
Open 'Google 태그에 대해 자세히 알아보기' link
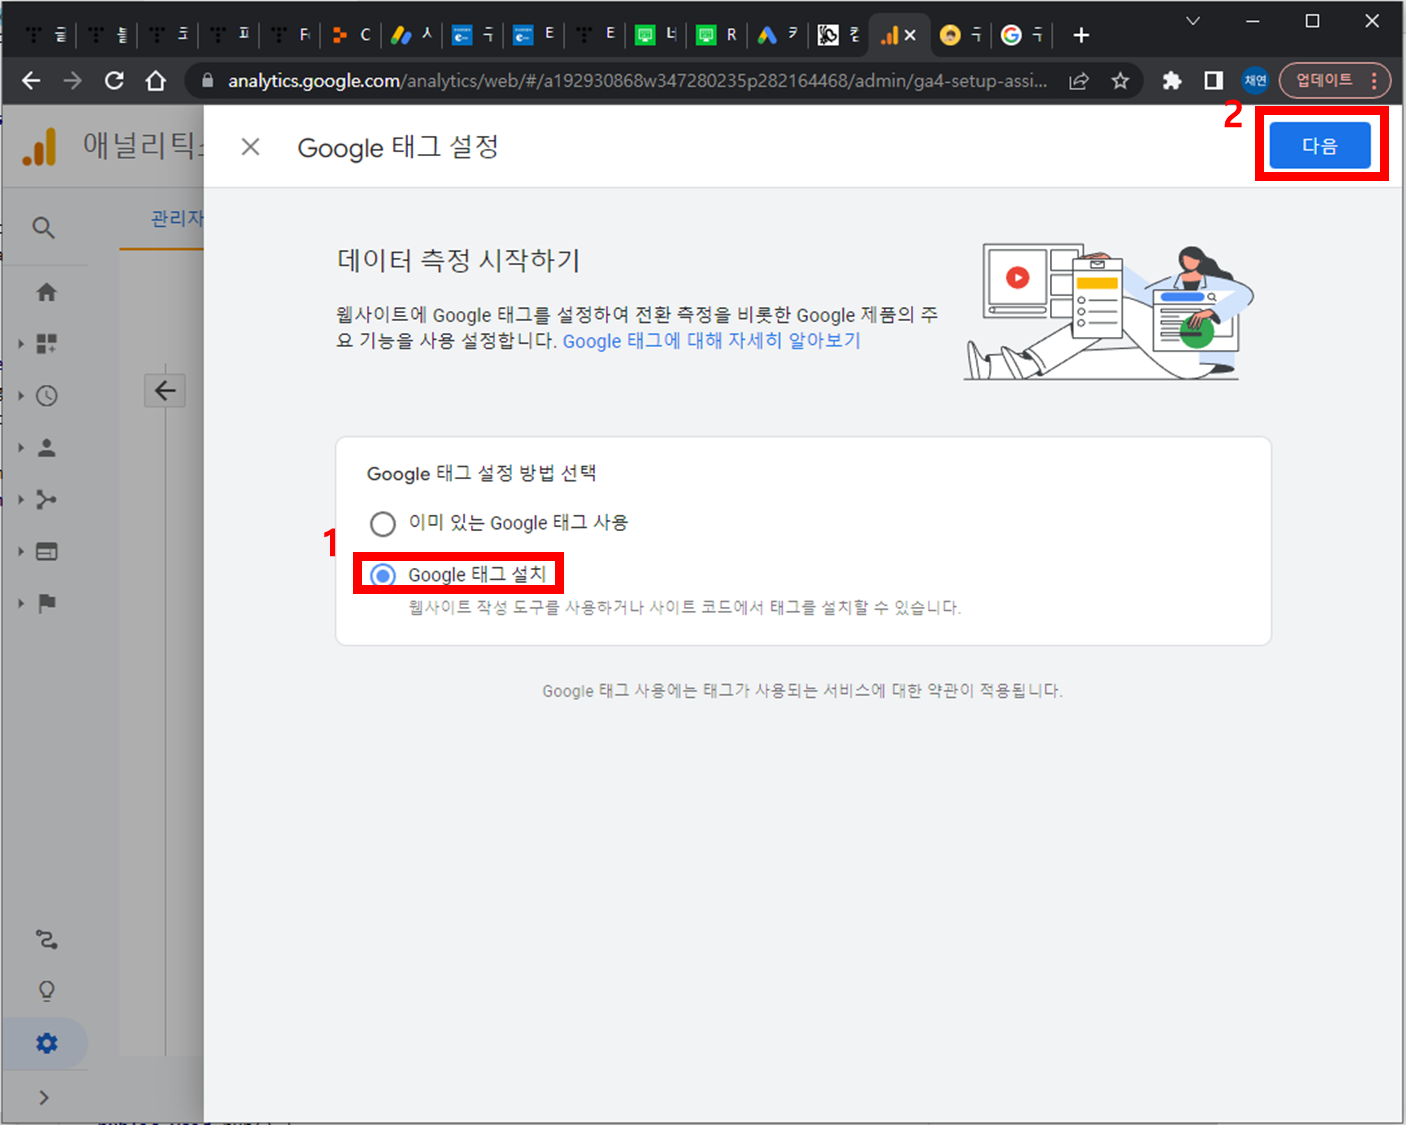(711, 341)
